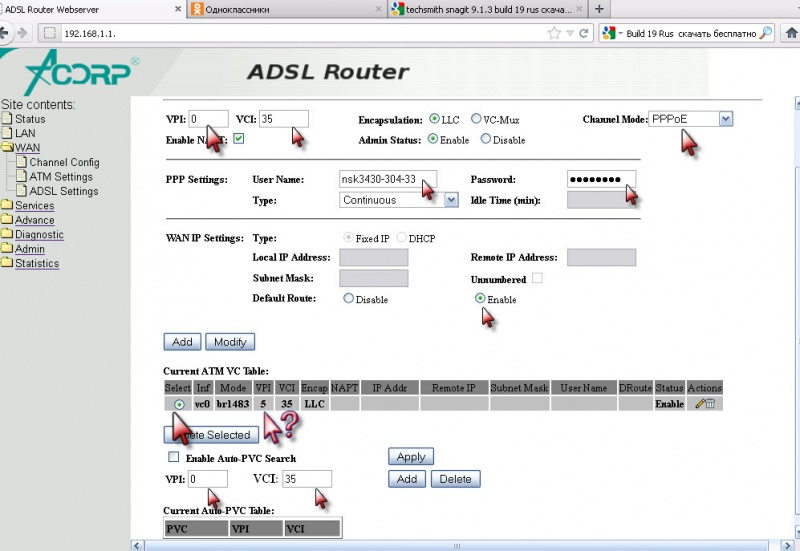Click the User Name input field

pyautogui.click(x=386, y=180)
